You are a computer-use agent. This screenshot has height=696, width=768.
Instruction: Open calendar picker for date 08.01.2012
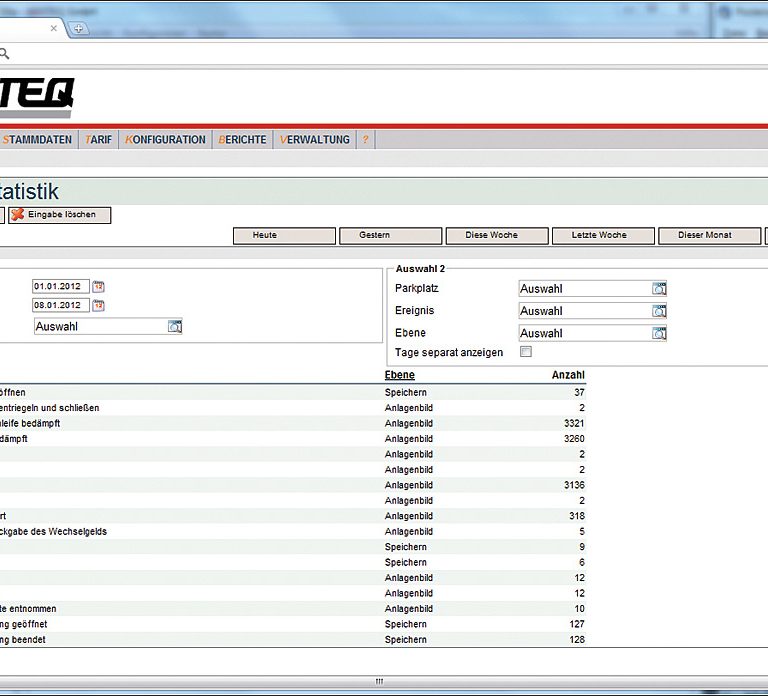click(x=98, y=306)
